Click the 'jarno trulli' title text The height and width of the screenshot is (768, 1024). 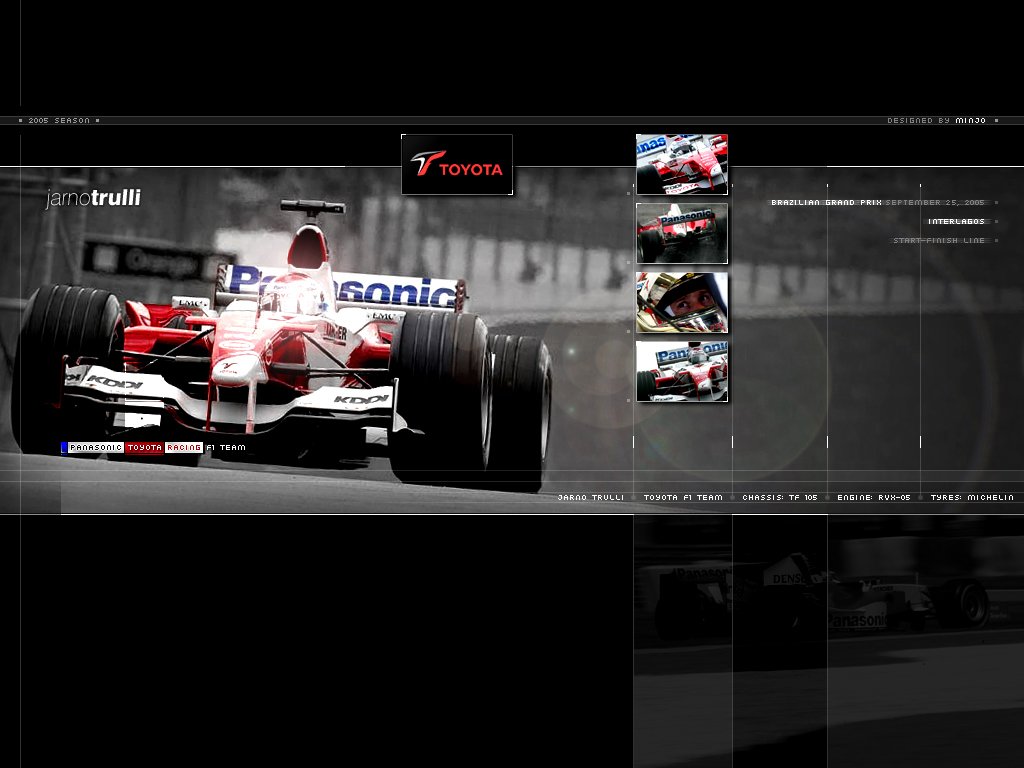click(93, 198)
